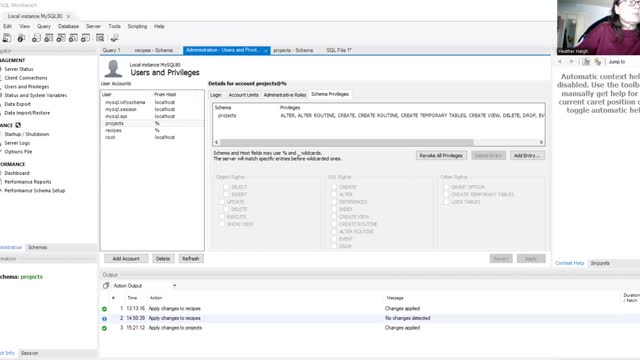Click the Apply button
This screenshot has width=640, height=360.
pos(531,259)
